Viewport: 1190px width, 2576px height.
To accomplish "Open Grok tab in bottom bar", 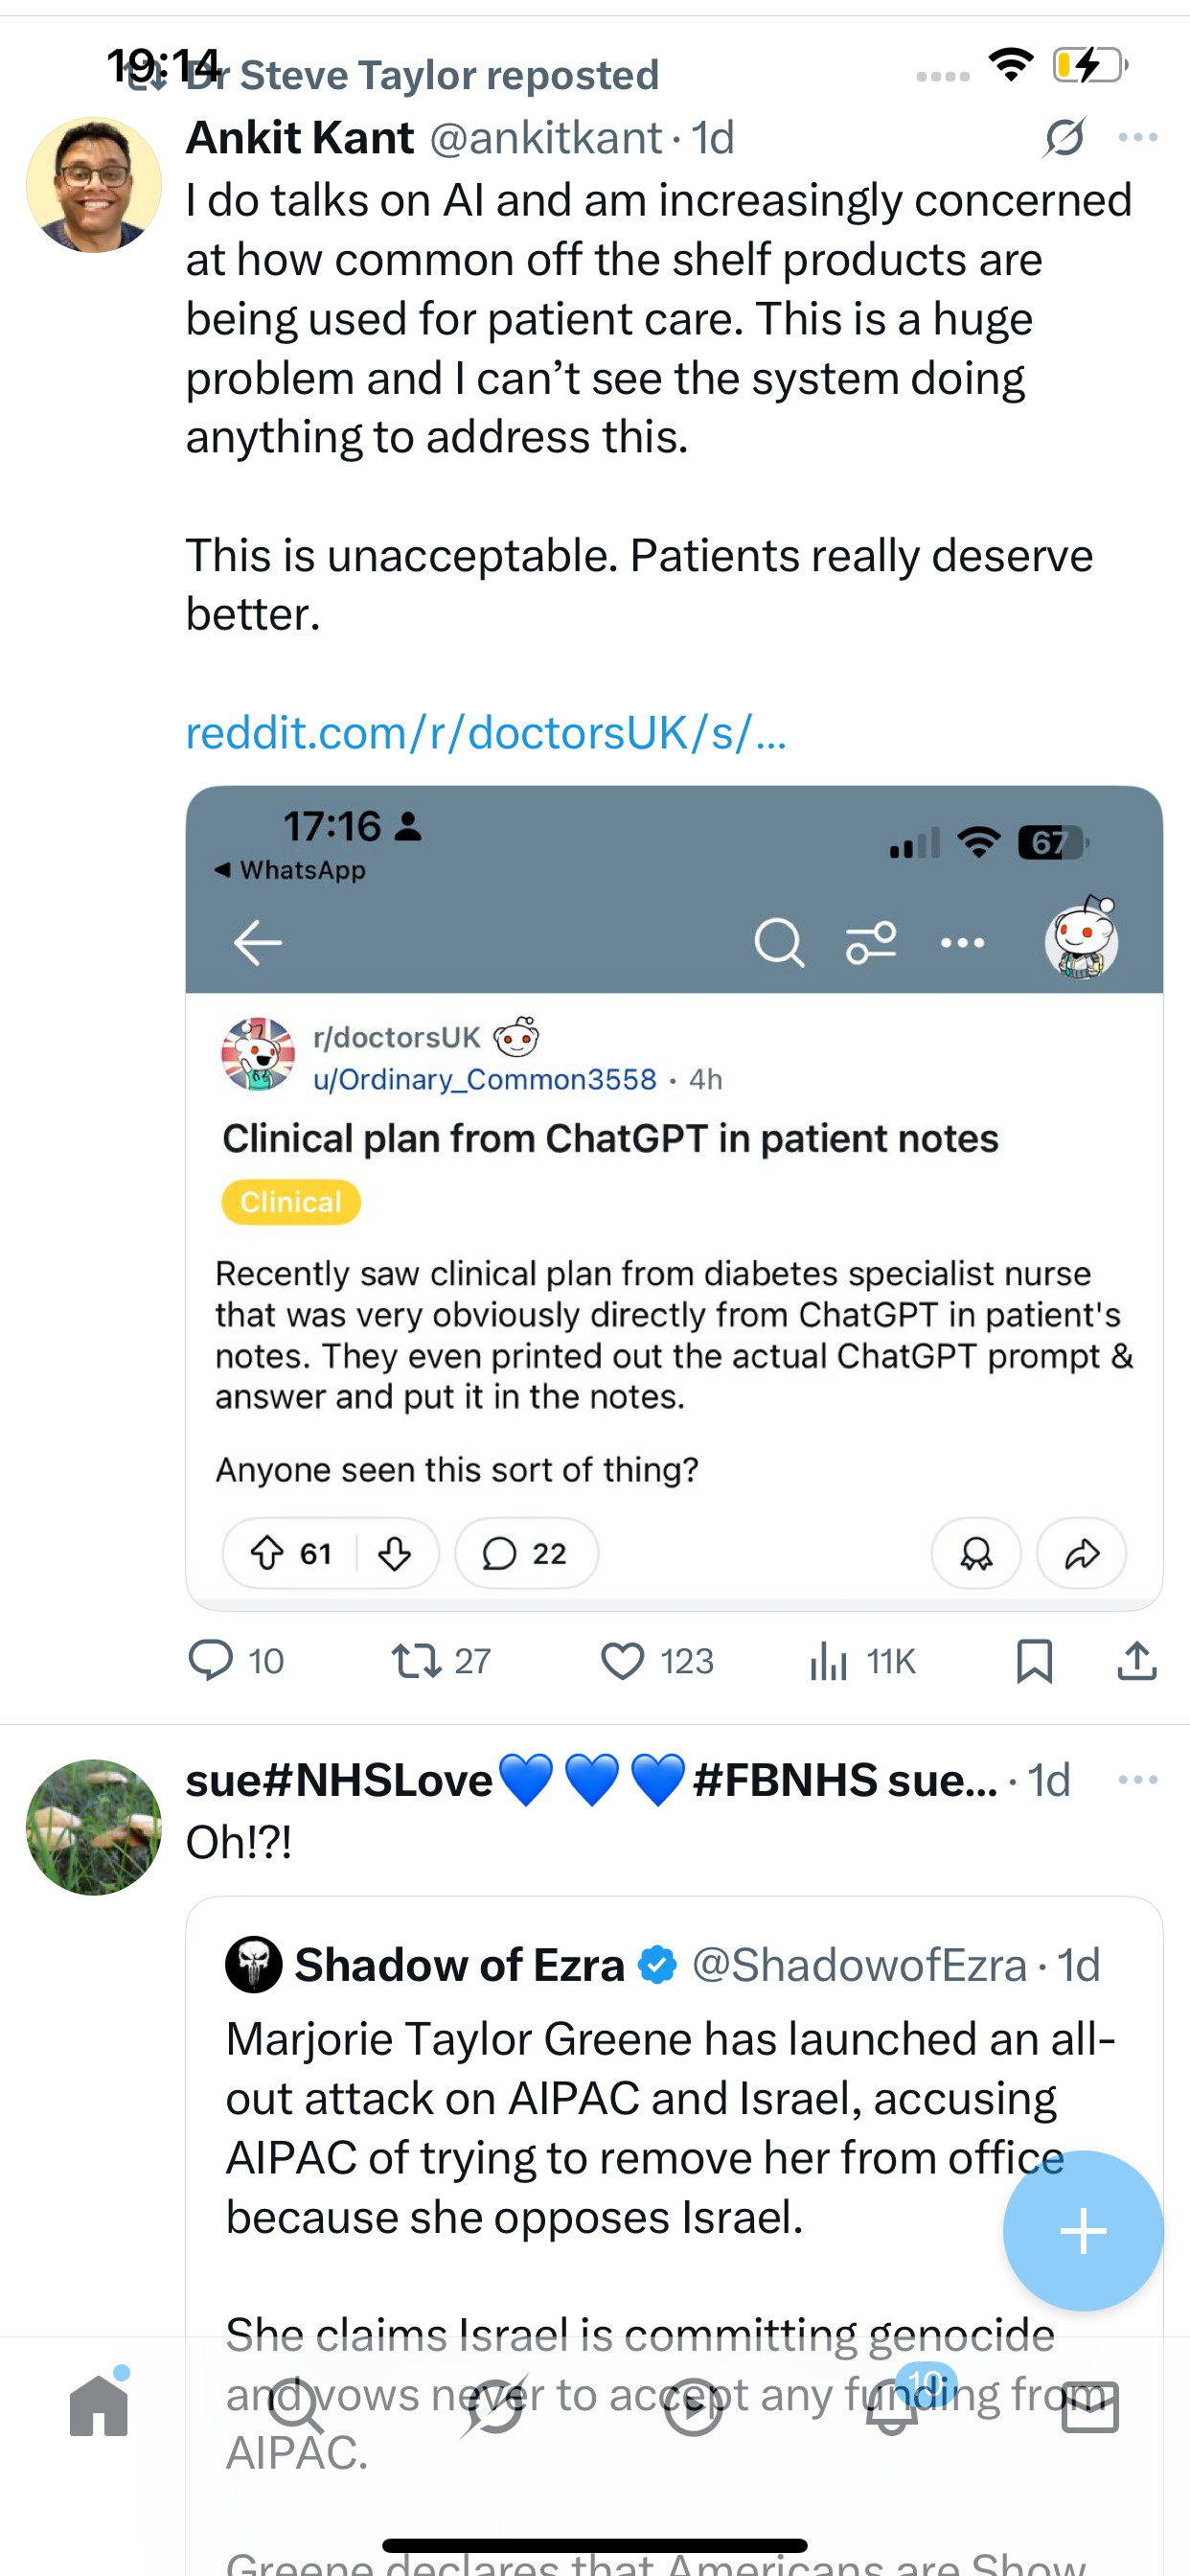I will point(495,2406).
